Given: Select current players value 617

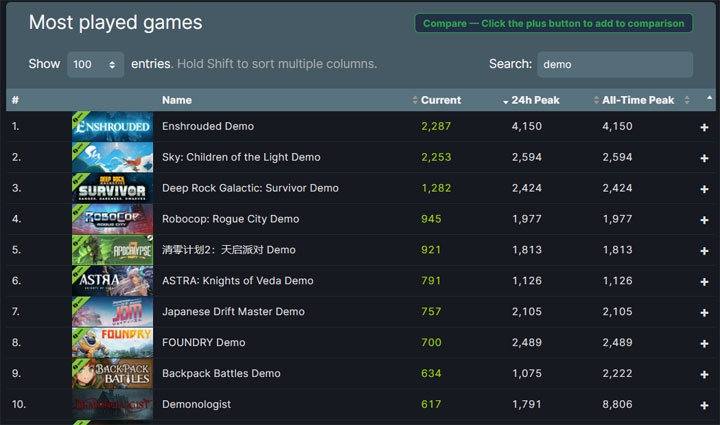Looking at the screenshot, I should [x=431, y=404].
